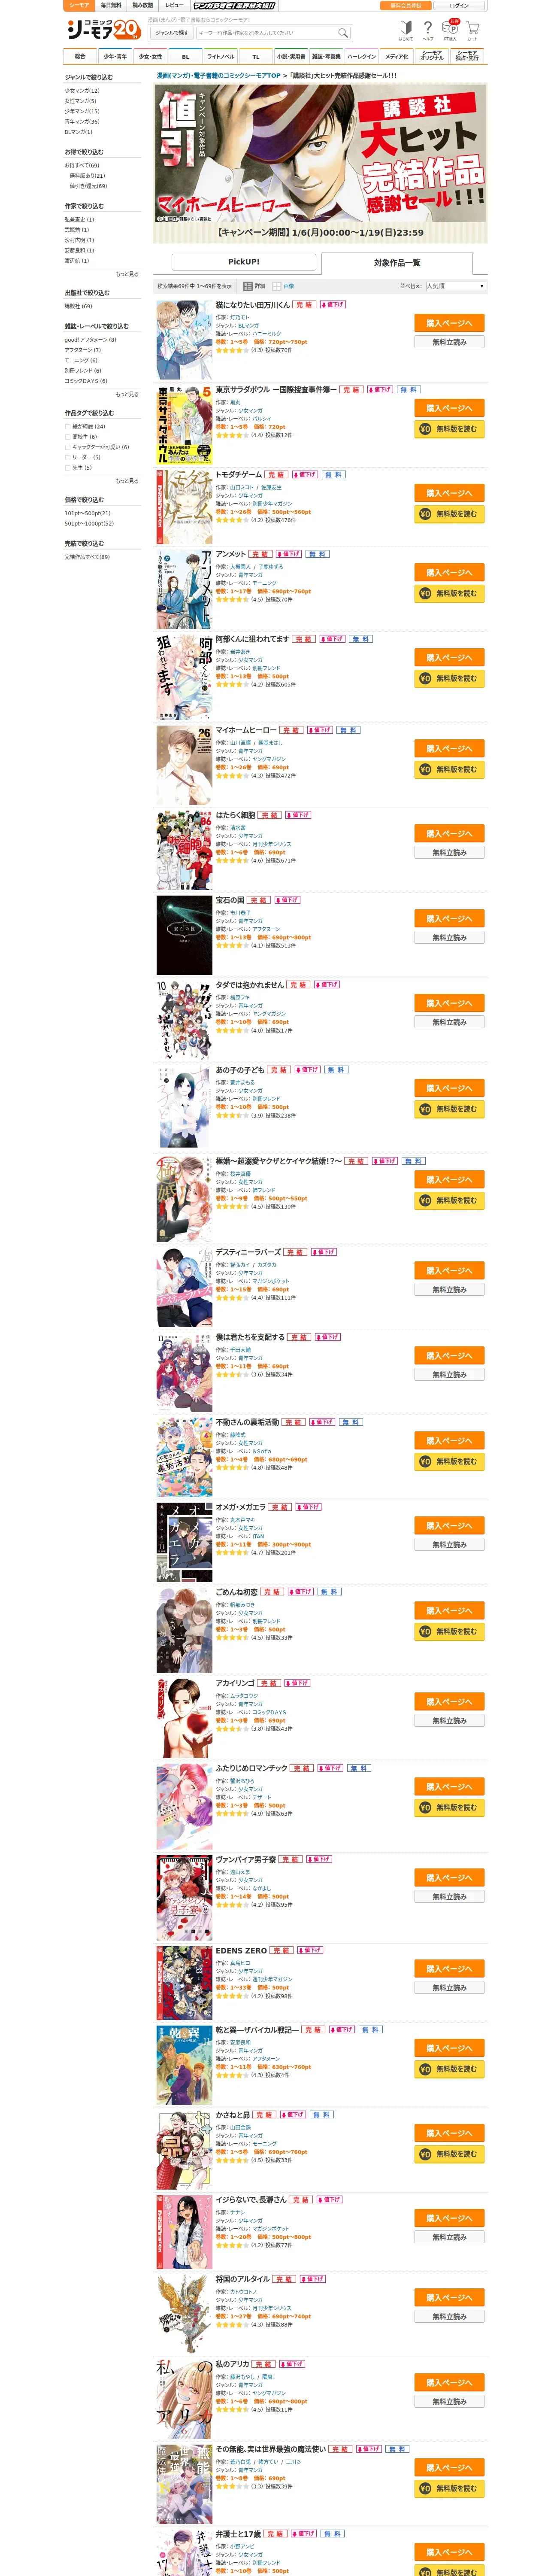Open the 人気順 sort order dropdown
This screenshot has width=551, height=2576.
[456, 286]
